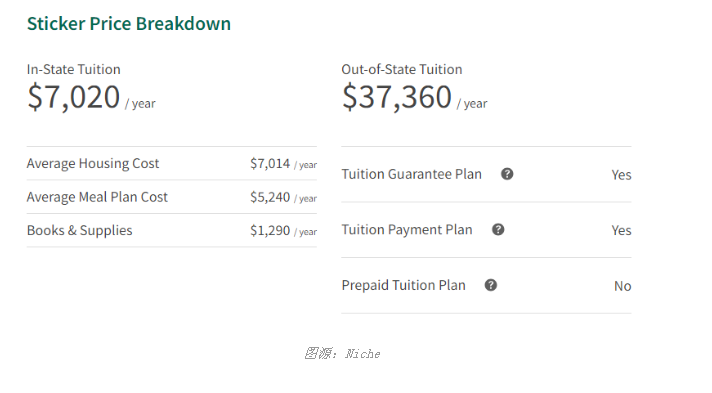Viewport: 712px width, 393px height.
Task: Select the Average Meal Plan Cost label
Action: [97, 197]
